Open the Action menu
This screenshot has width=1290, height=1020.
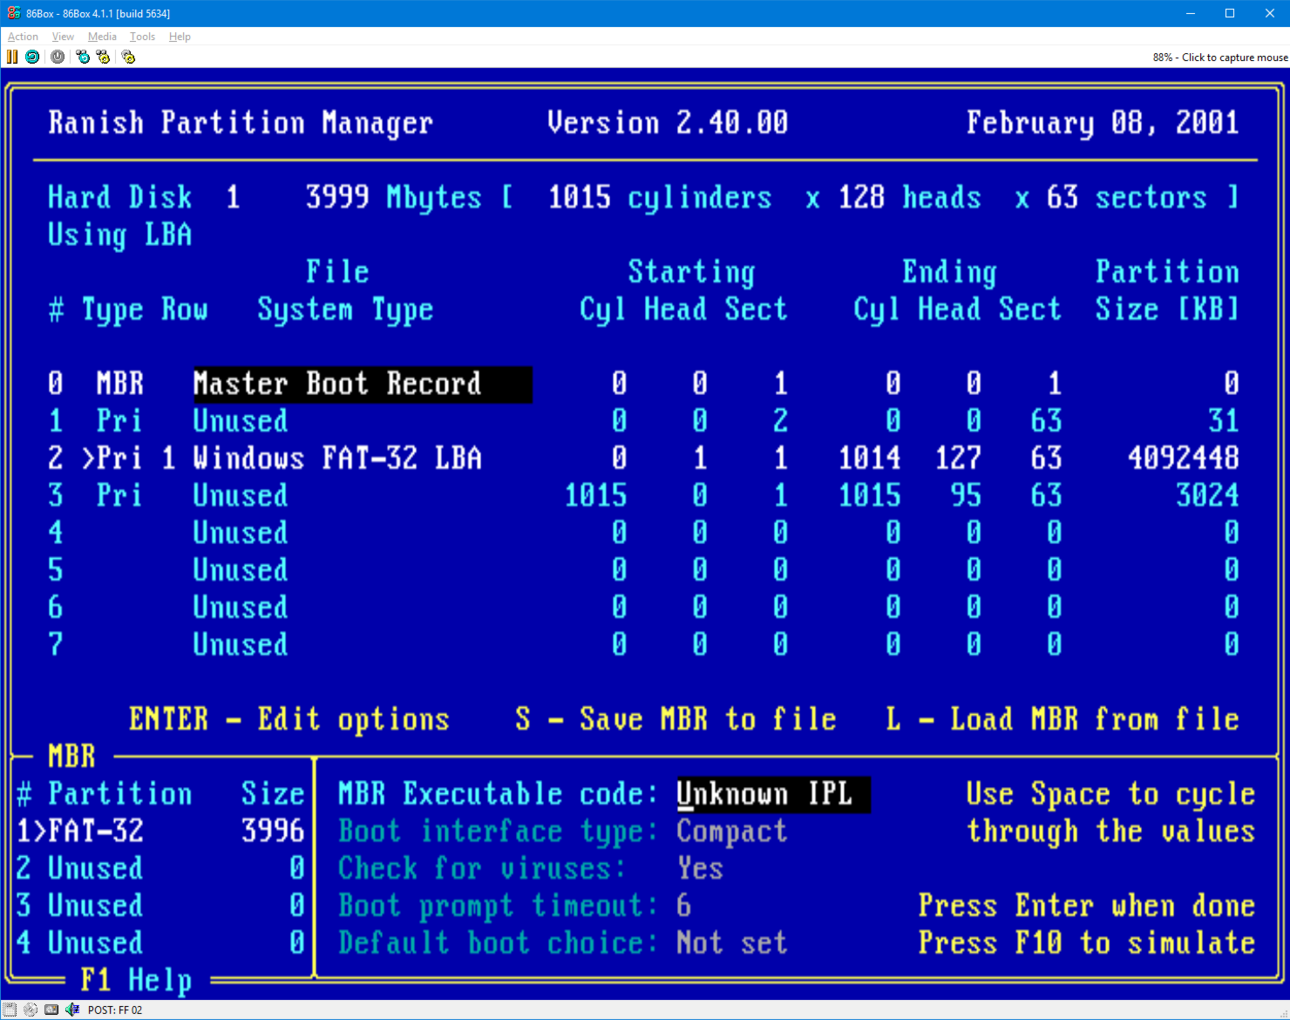point(23,36)
